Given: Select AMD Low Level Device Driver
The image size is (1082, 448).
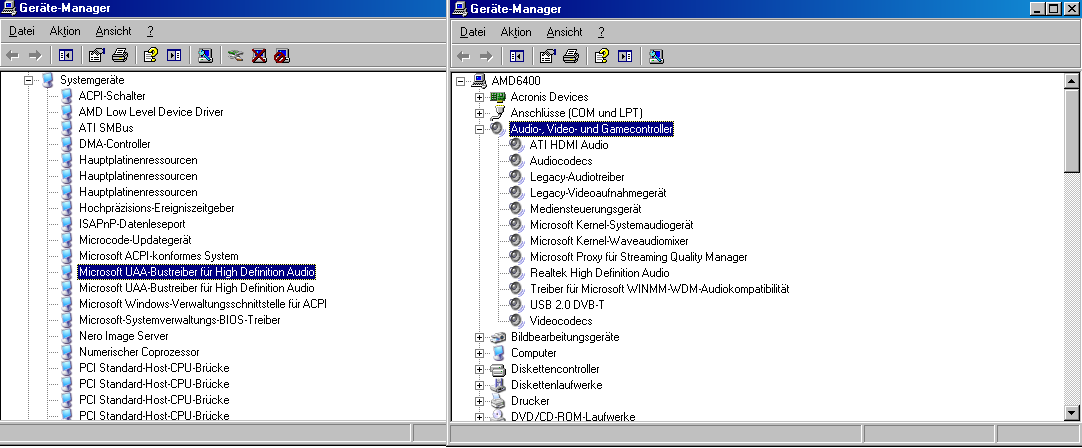Looking at the screenshot, I should point(151,112).
